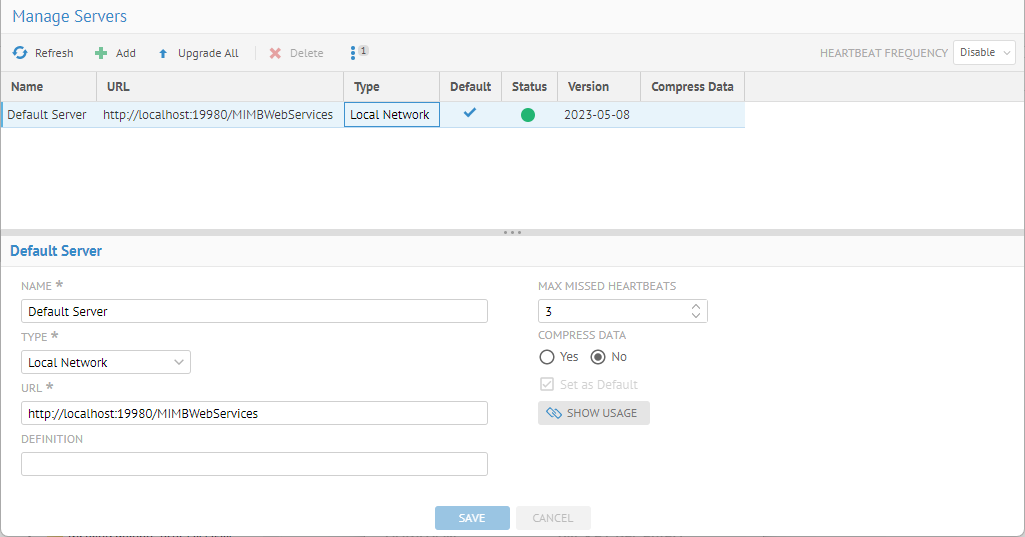Toggle the Set as Default checkbox
The height and width of the screenshot is (537, 1025).
(547, 385)
